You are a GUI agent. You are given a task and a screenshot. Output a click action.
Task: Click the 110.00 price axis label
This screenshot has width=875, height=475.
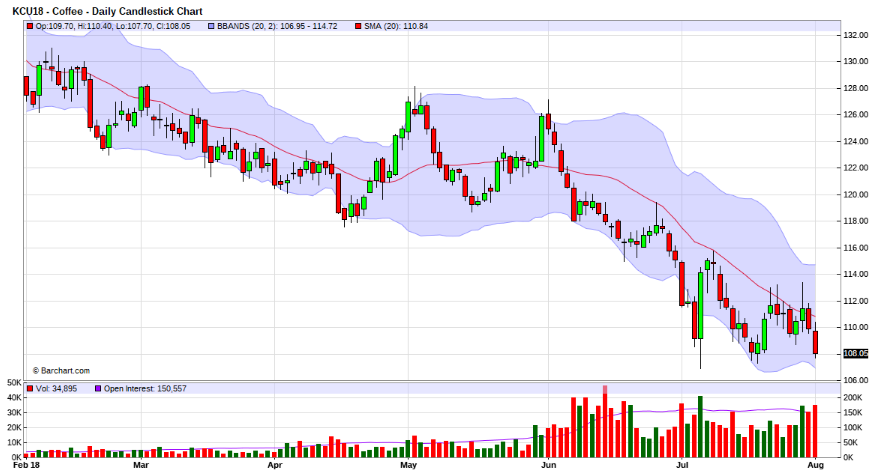coord(856,327)
